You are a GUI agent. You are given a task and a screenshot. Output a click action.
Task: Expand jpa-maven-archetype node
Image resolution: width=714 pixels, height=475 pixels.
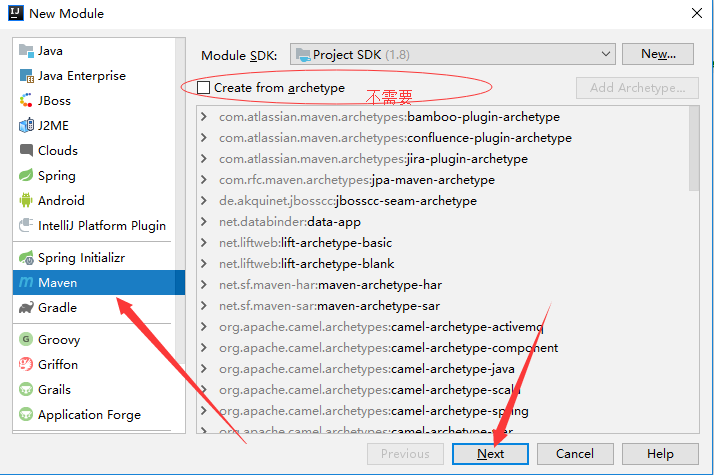pyautogui.click(x=204, y=180)
